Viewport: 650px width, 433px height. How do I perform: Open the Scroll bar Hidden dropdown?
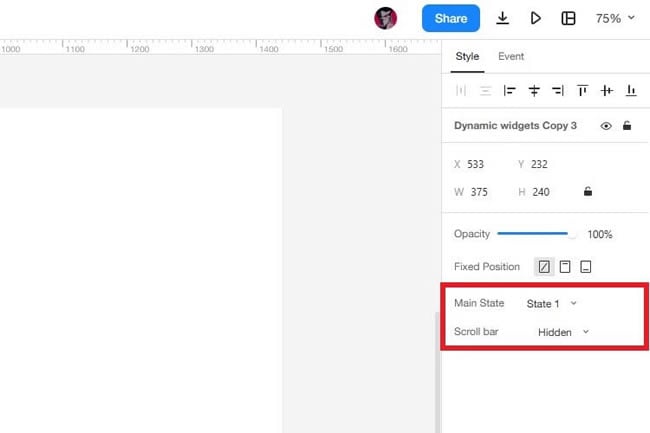(x=563, y=332)
